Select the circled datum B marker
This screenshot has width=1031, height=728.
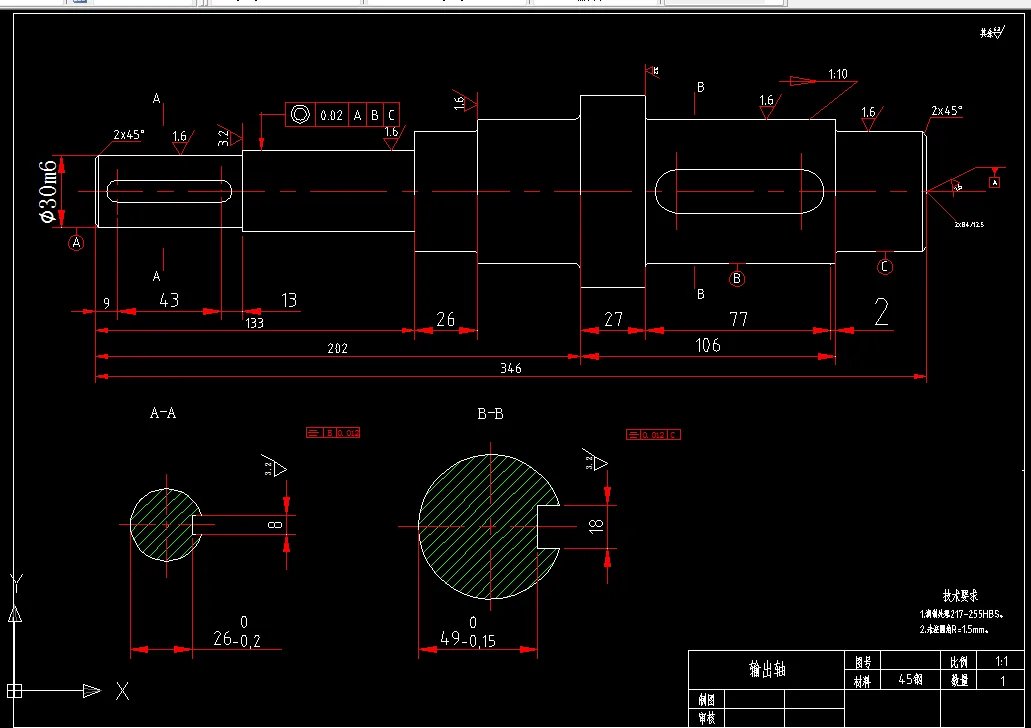pyautogui.click(x=736, y=279)
